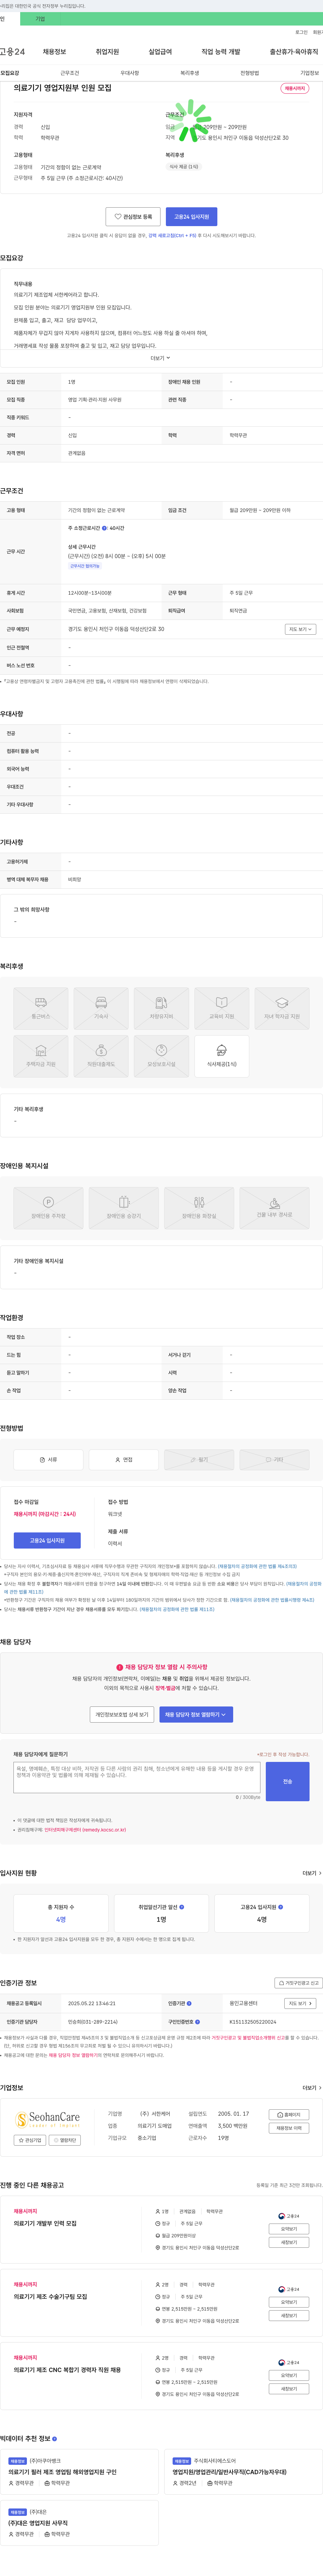Open the 출산휴가·육아휴직 menu
The height and width of the screenshot is (2576, 323).
point(294,52)
